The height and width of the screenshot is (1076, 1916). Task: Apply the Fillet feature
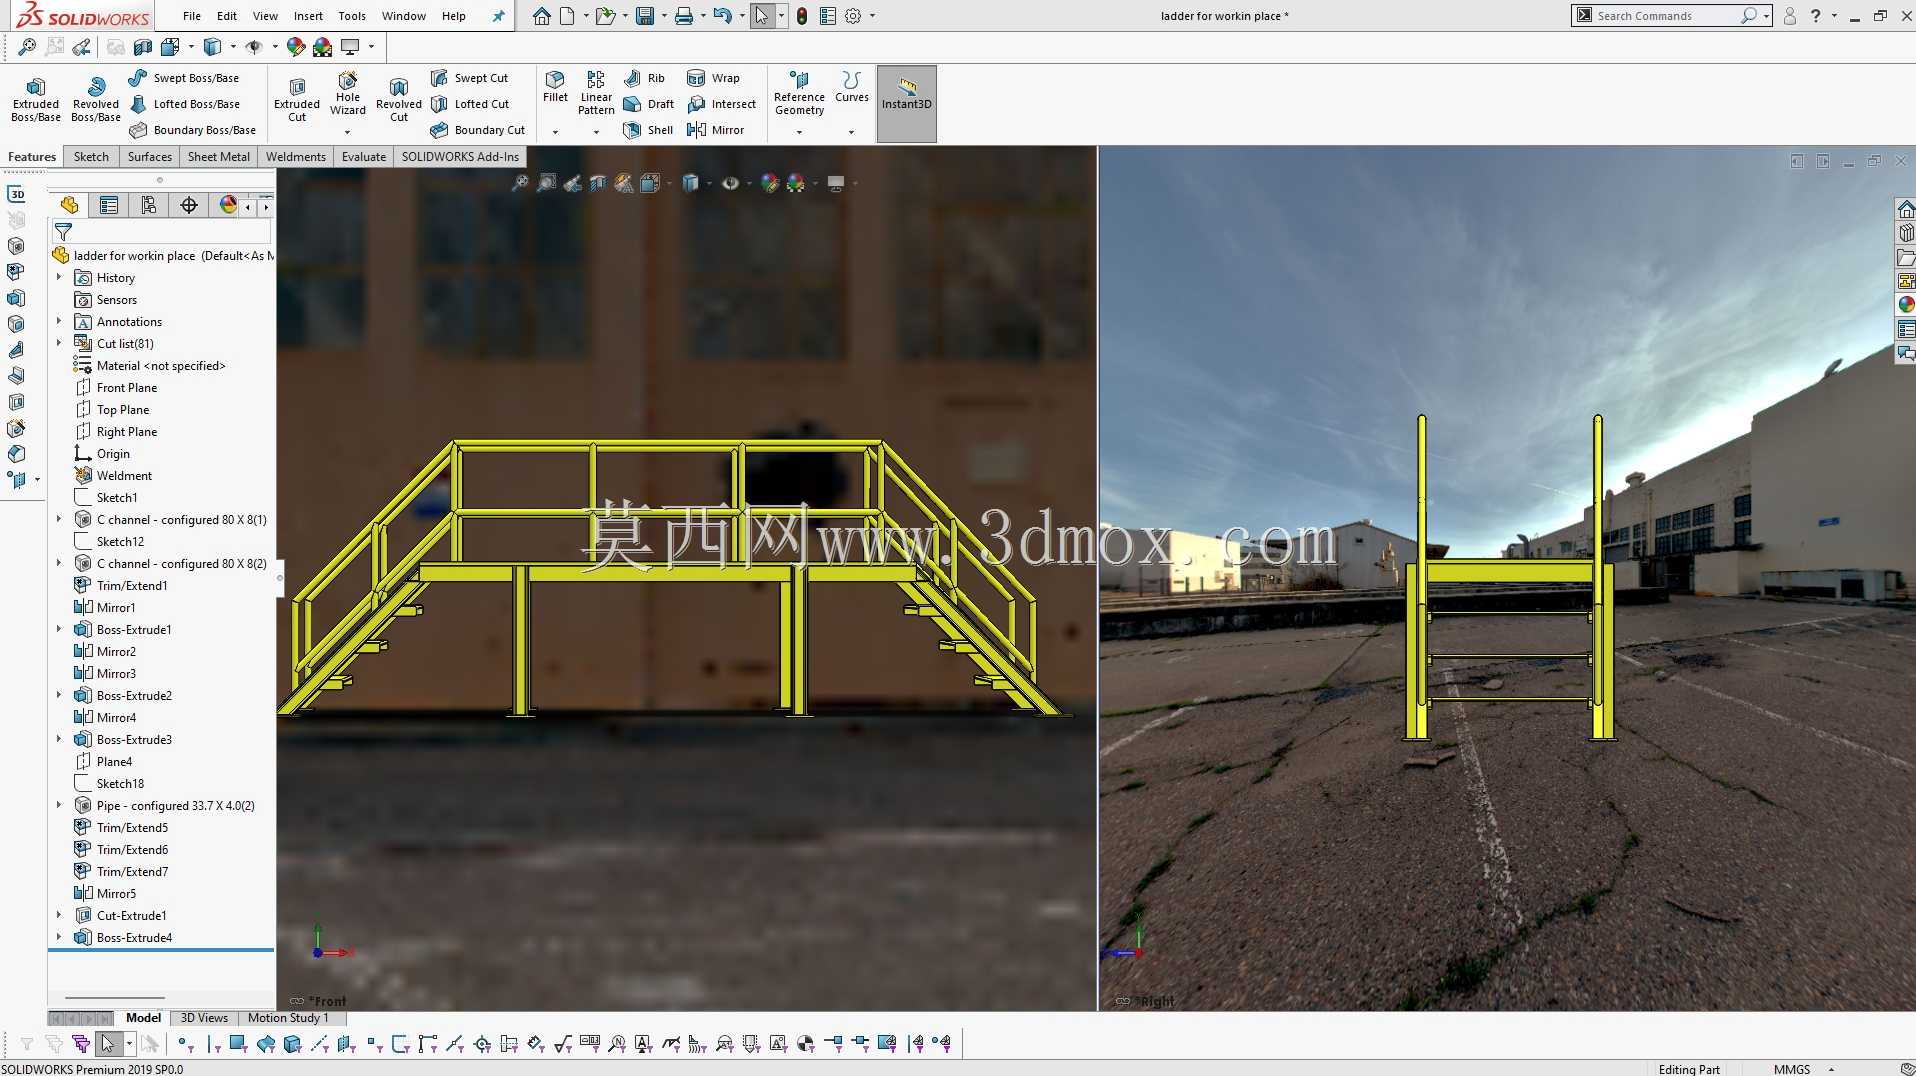555,87
